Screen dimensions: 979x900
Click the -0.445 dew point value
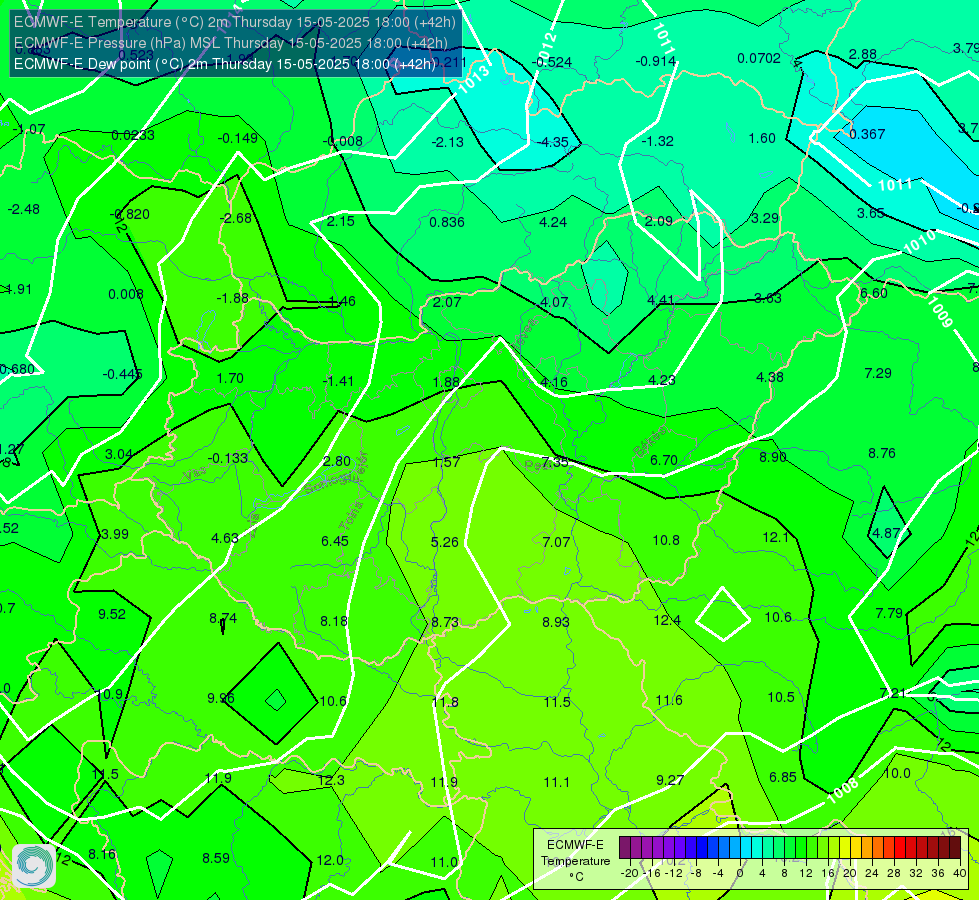point(122,374)
